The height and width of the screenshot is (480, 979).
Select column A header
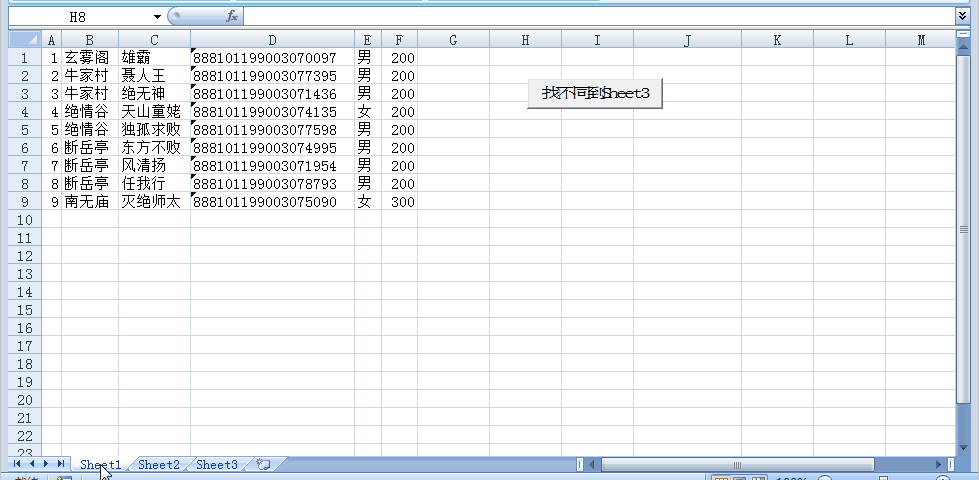point(51,40)
